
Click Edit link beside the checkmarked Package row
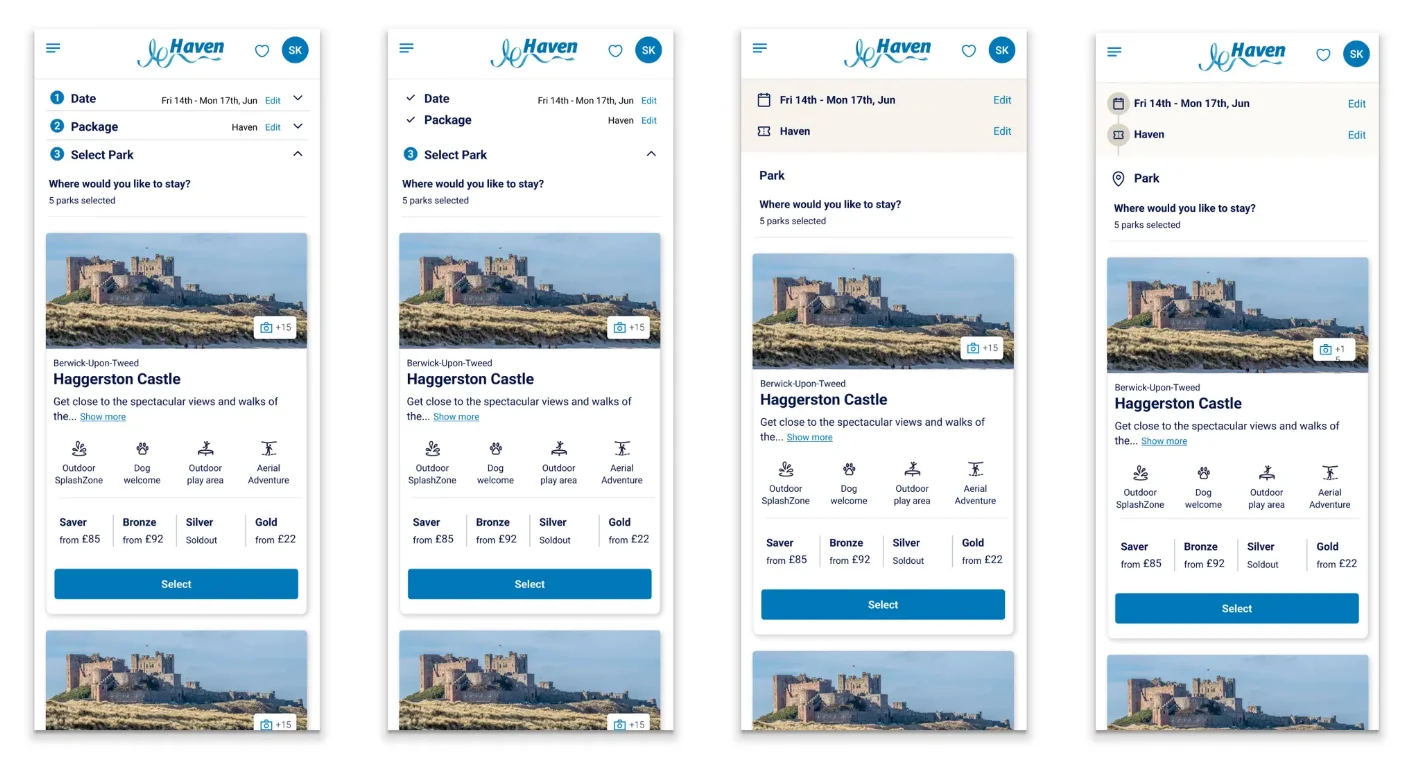pyautogui.click(x=649, y=121)
